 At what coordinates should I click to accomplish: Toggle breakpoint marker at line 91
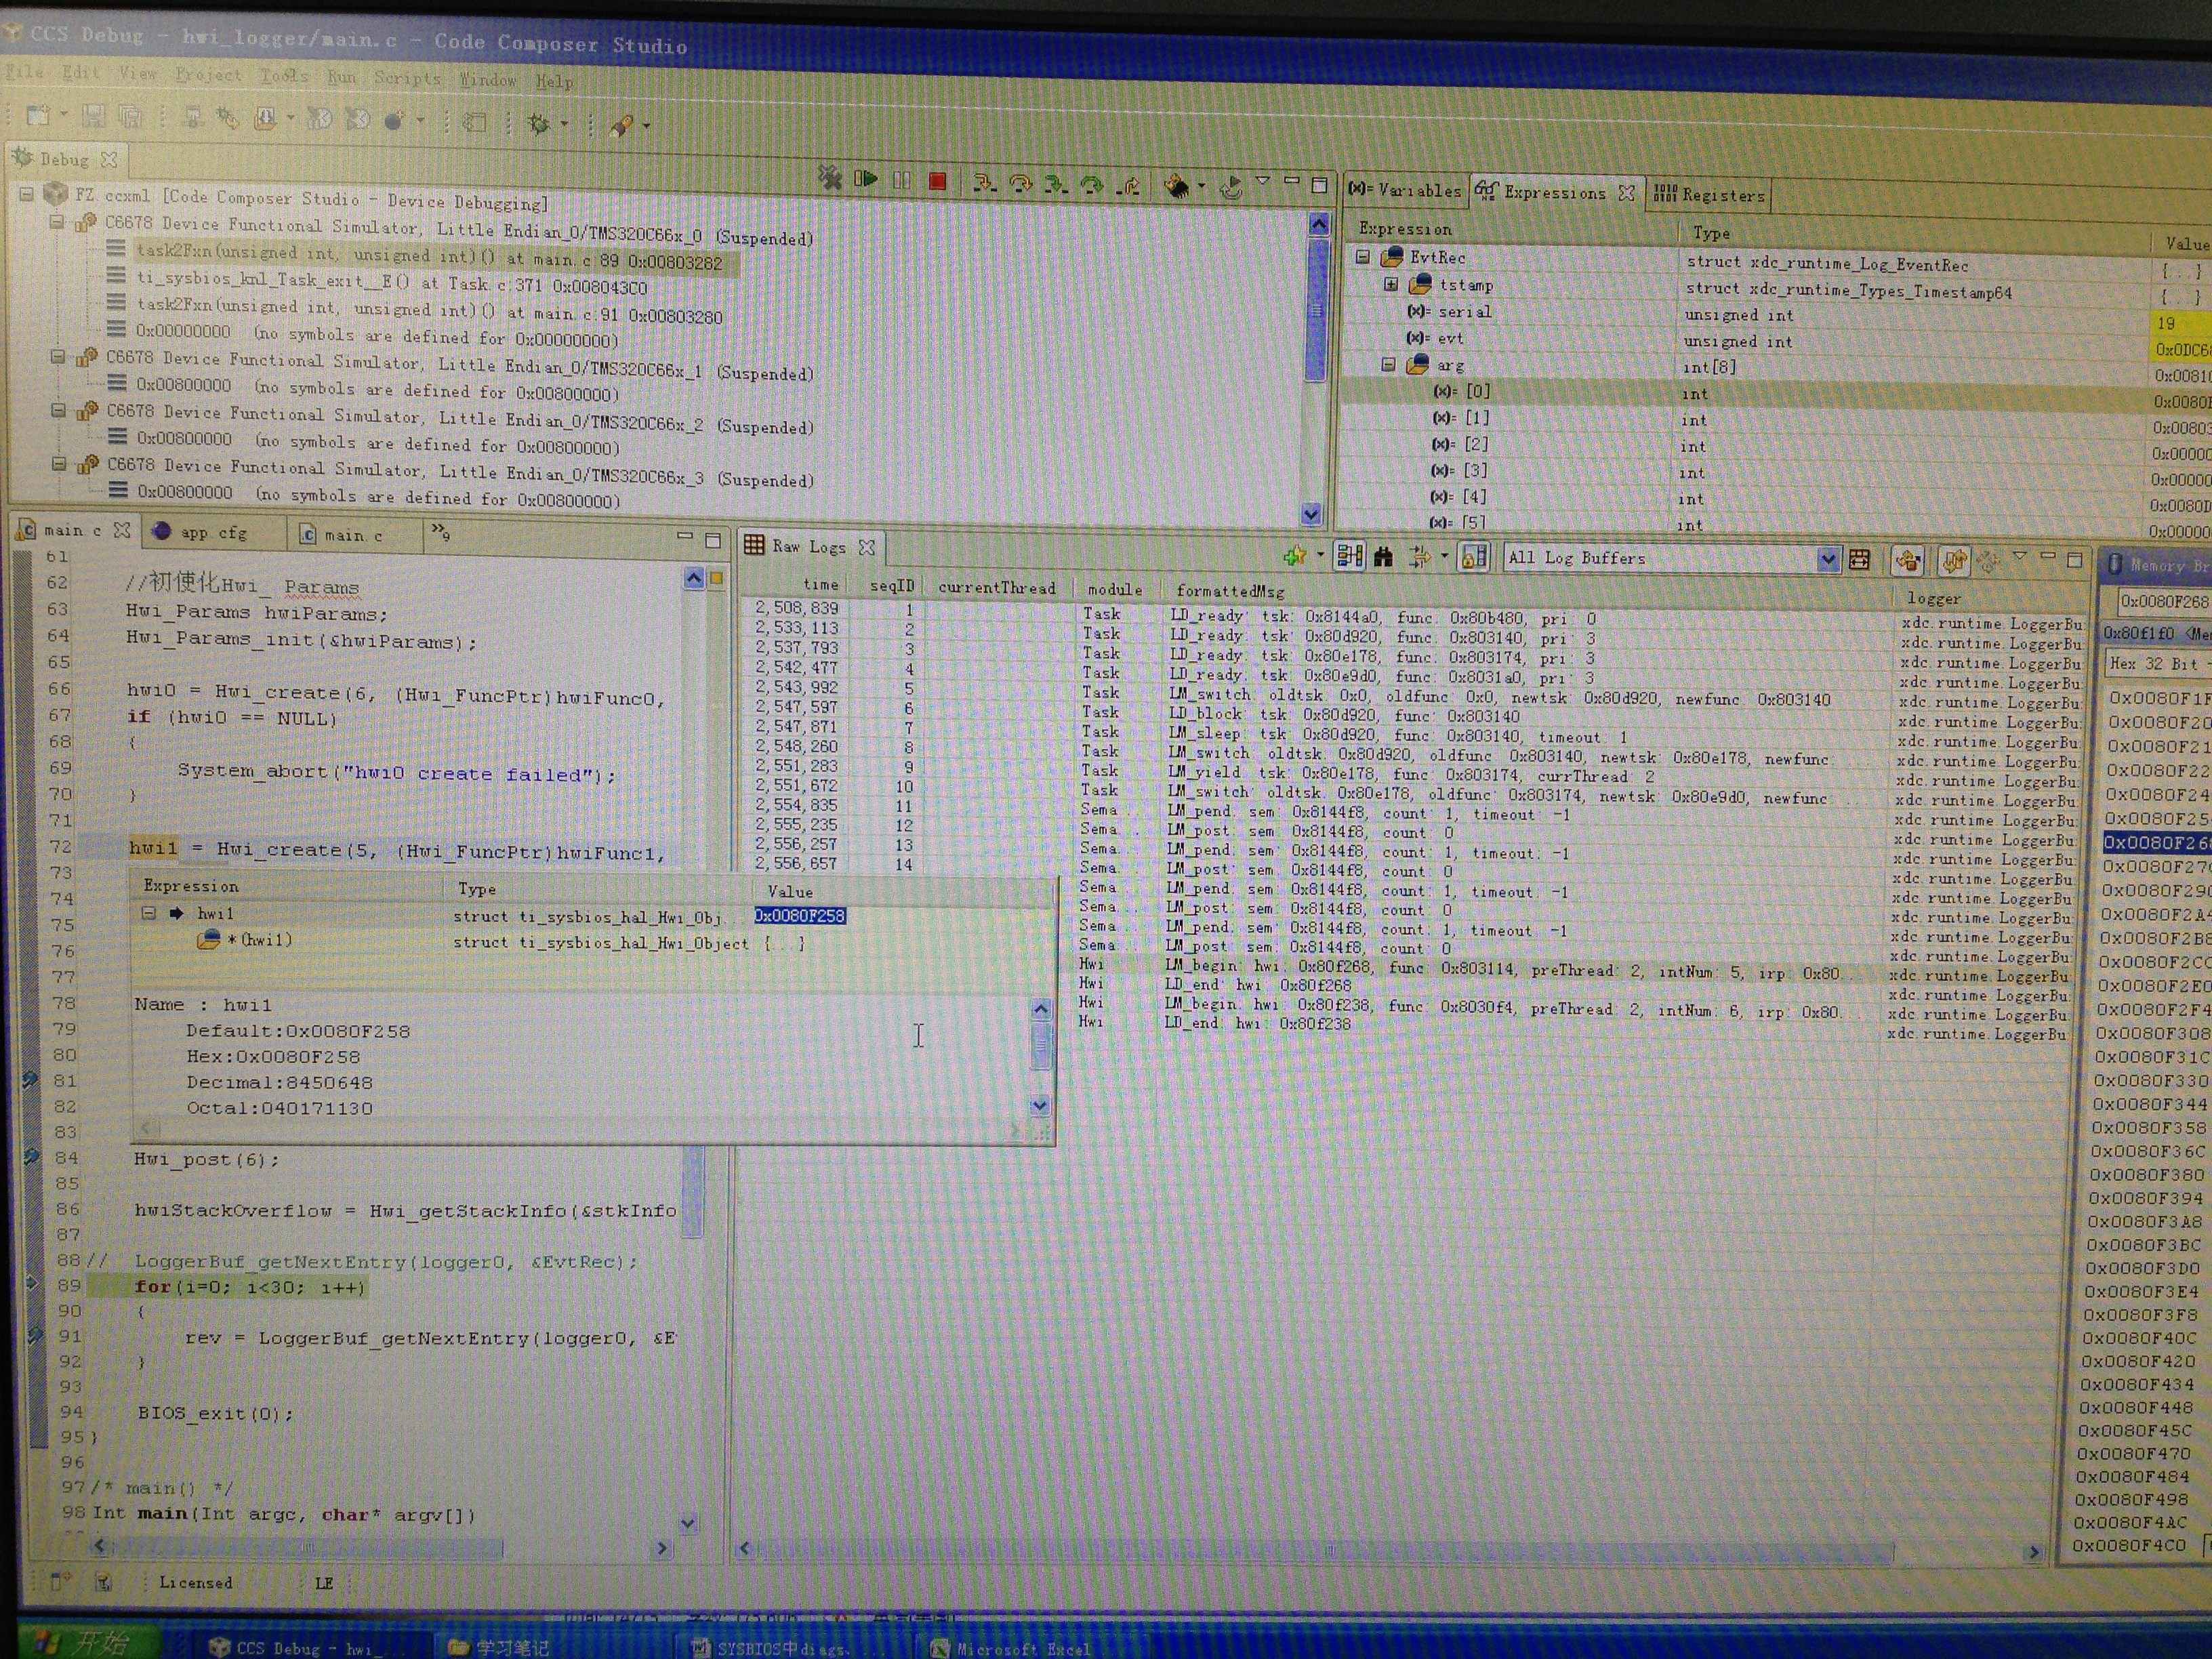[35, 1334]
